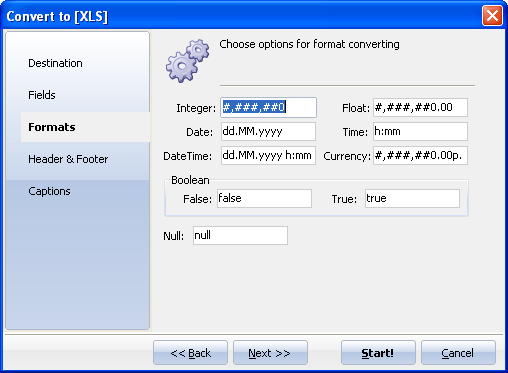Click the Null value field
Screen dimensions: 508x373
pos(240,235)
